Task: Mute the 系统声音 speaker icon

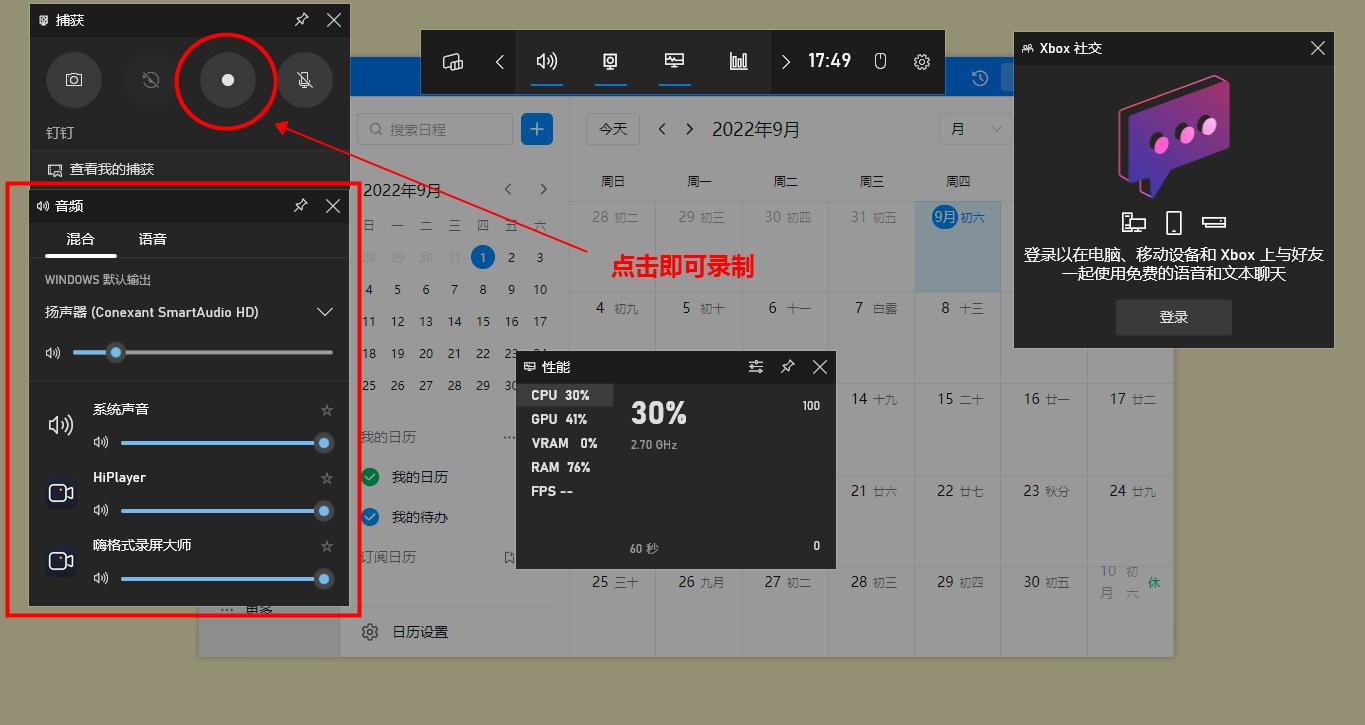Action: point(100,442)
